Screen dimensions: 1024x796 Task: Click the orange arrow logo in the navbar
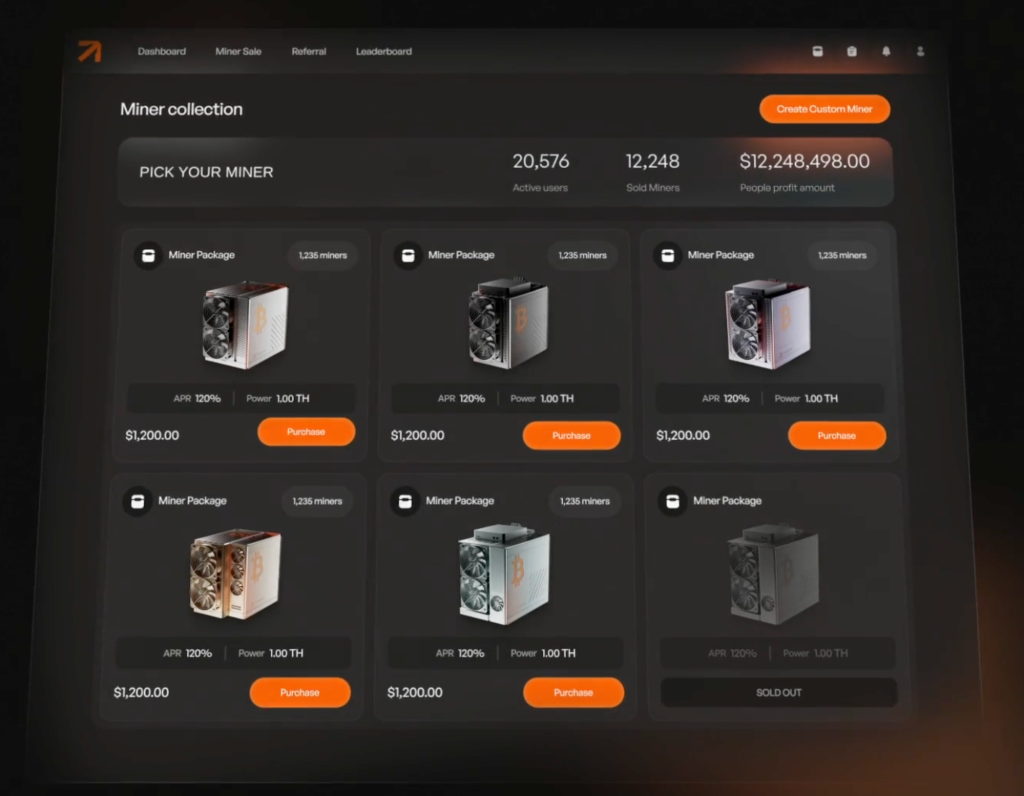90,51
